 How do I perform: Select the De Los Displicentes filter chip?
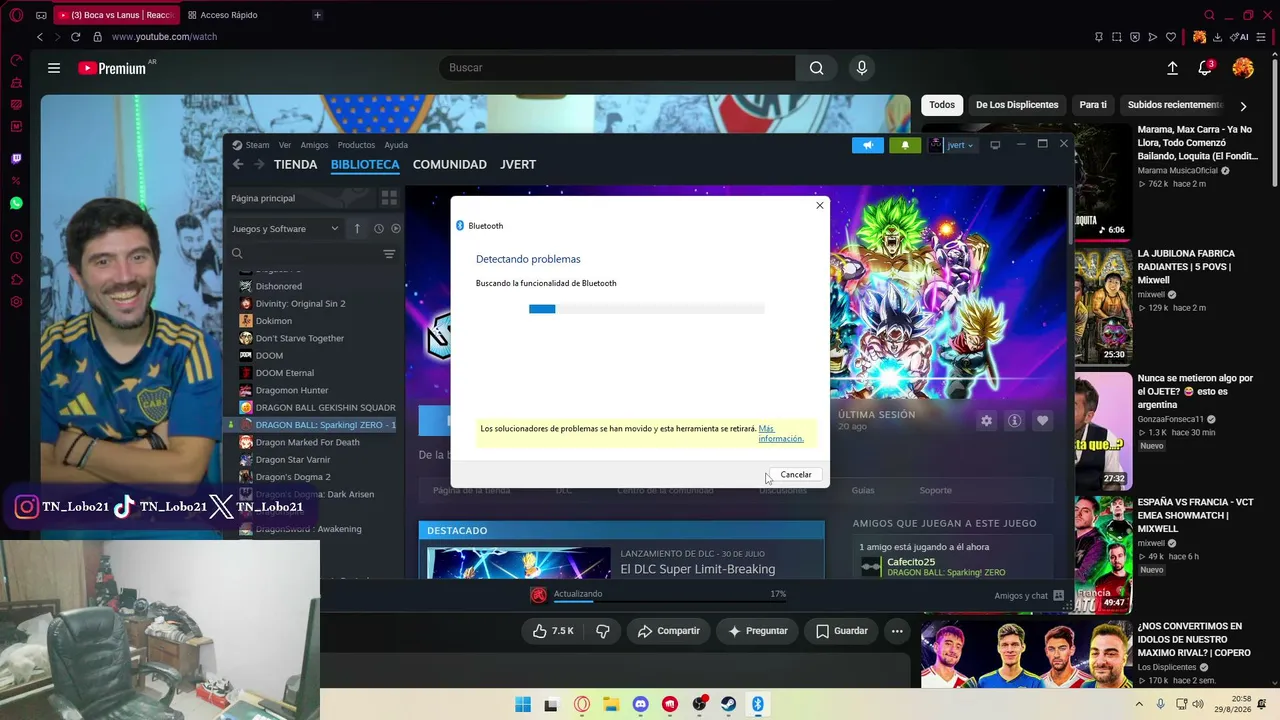click(x=1017, y=105)
